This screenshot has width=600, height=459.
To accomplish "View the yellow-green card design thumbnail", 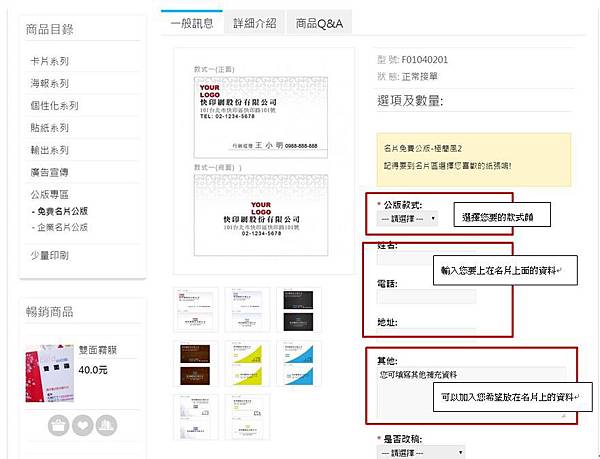I will coord(247,364).
